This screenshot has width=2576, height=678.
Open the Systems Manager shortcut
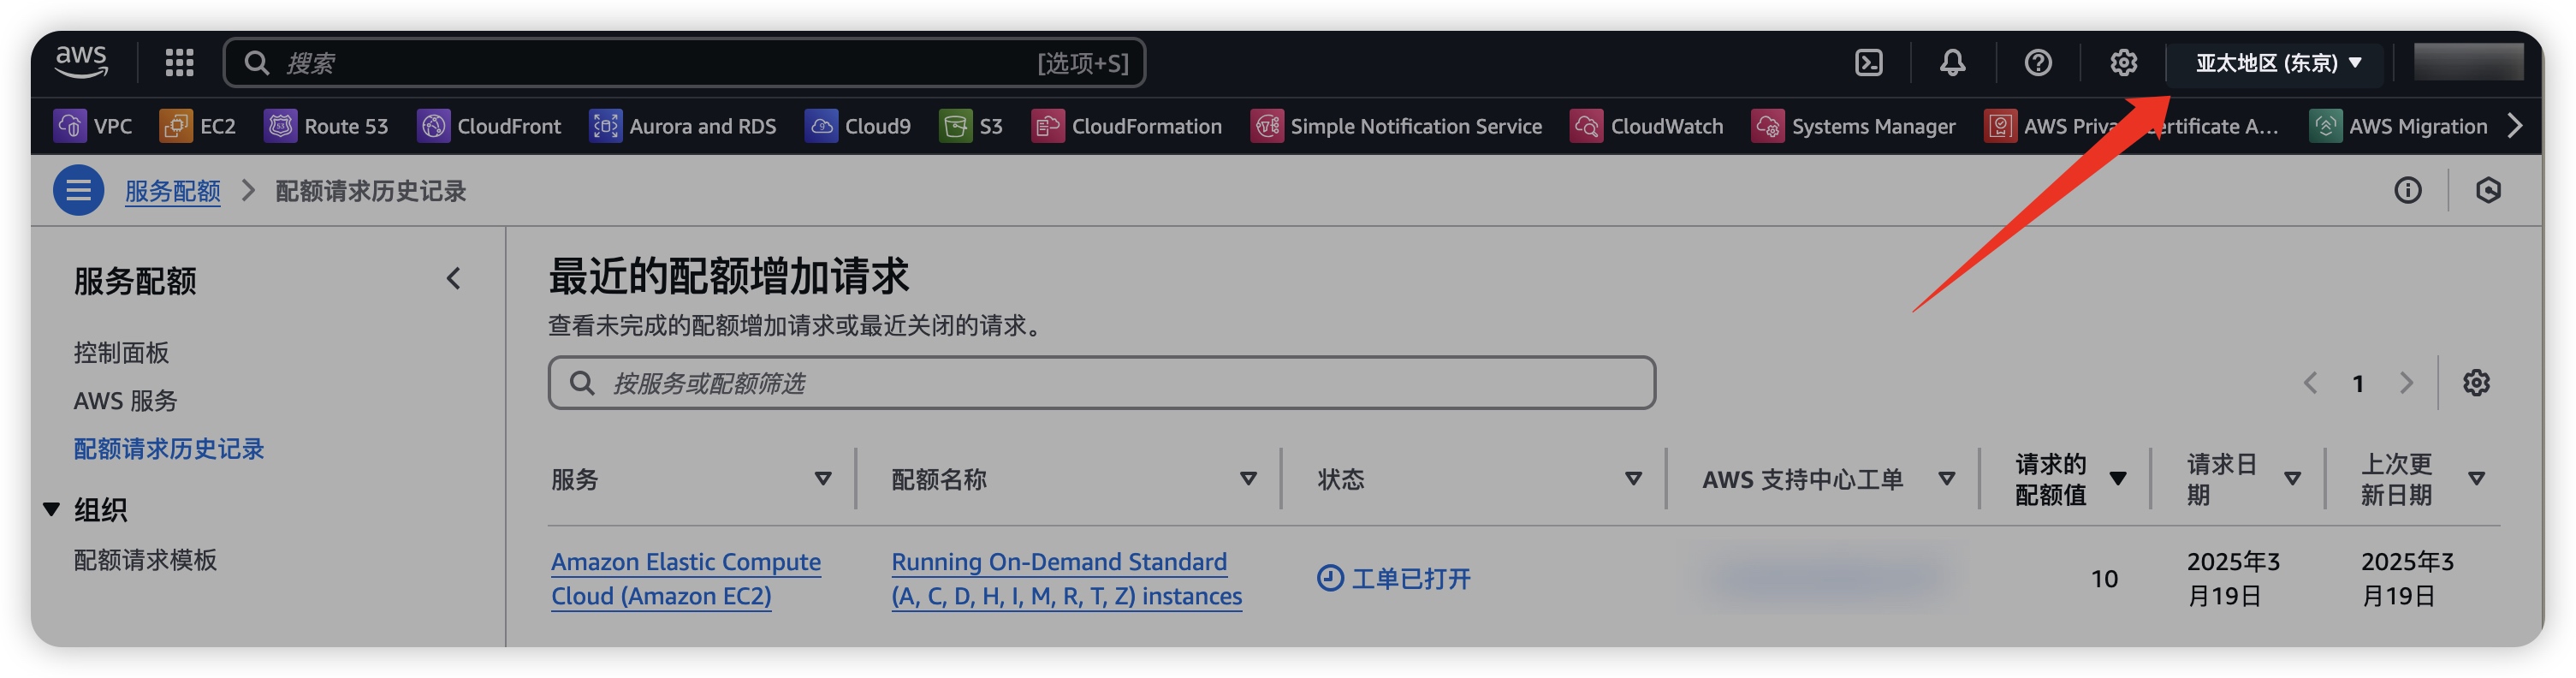(x=1854, y=126)
